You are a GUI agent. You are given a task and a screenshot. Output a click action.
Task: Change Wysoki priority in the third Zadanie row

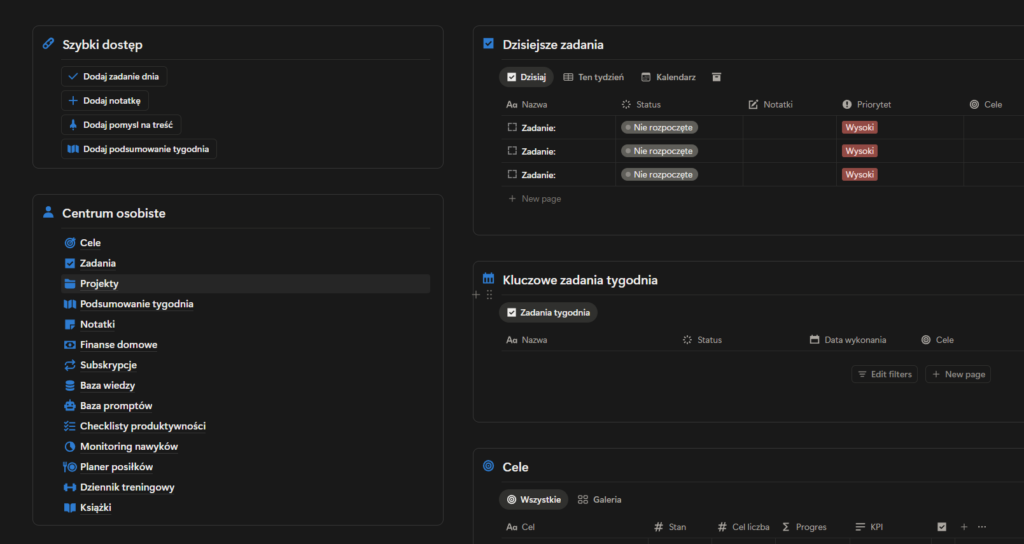pyautogui.click(x=859, y=174)
